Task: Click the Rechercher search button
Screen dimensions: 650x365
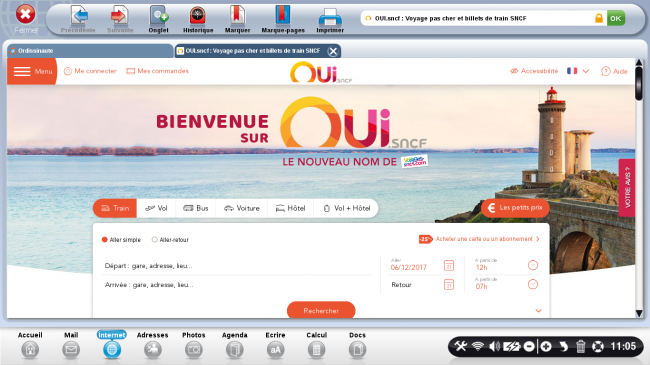Action: click(321, 310)
